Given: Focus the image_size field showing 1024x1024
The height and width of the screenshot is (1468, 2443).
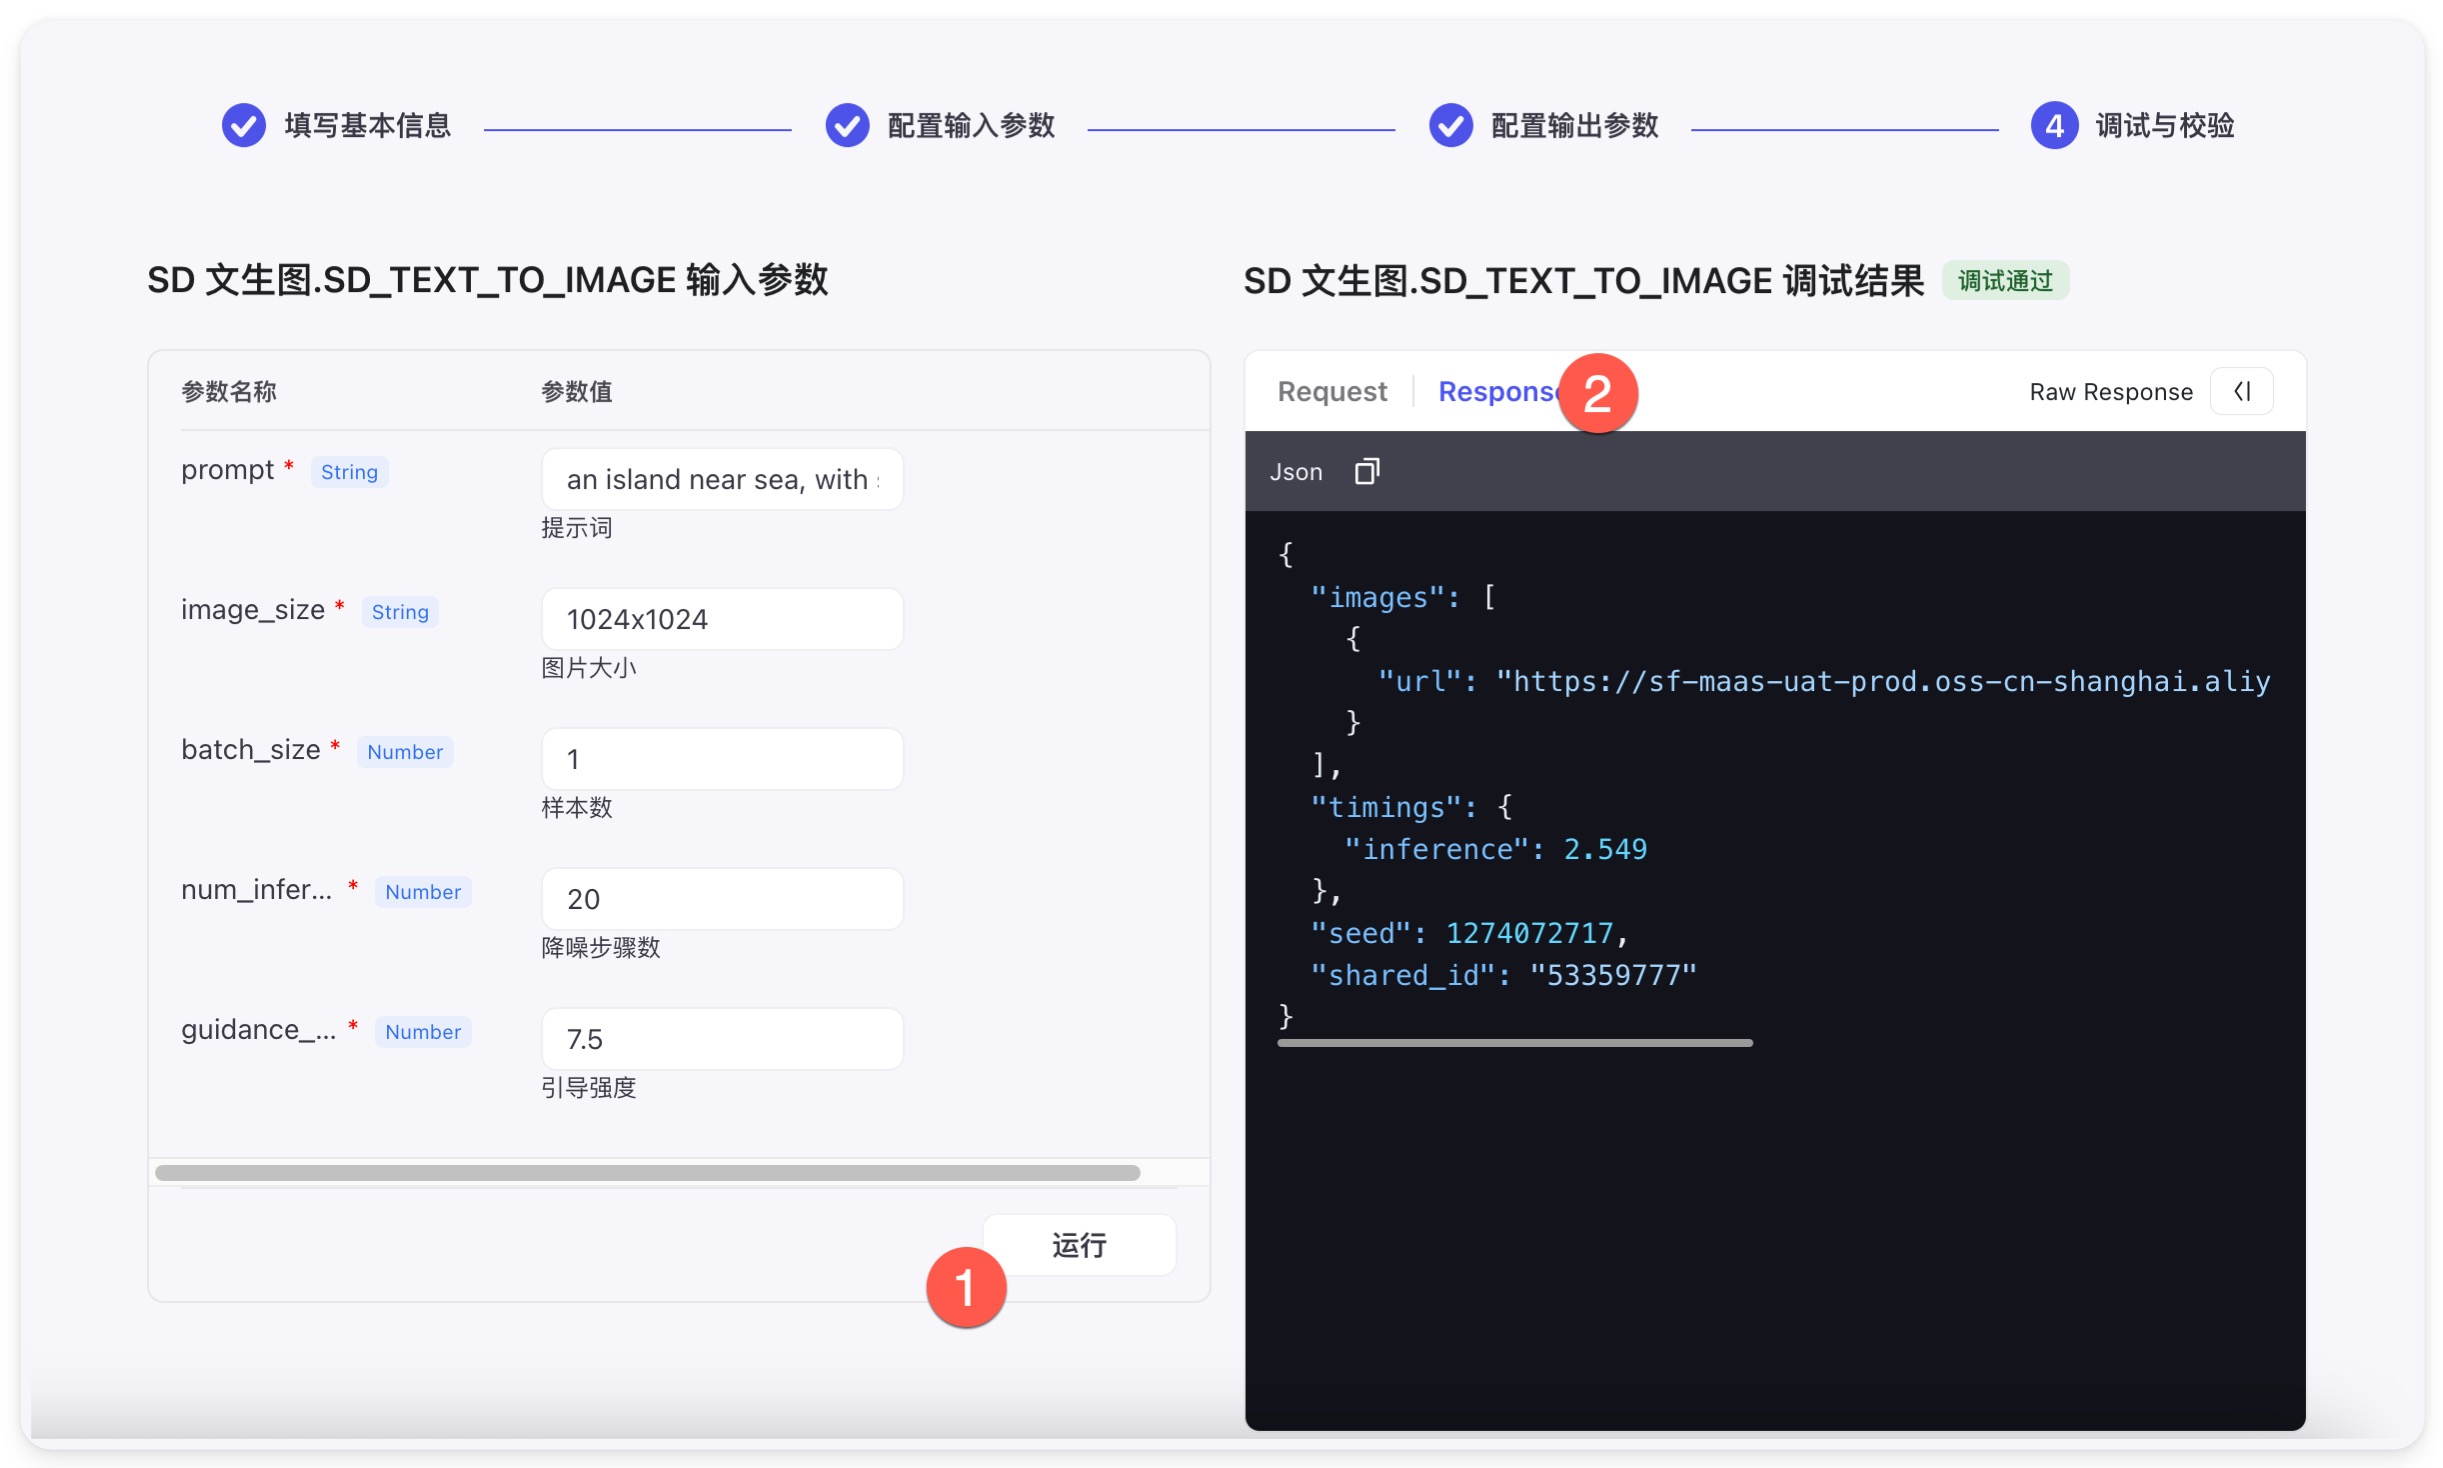Looking at the screenshot, I should [721, 619].
